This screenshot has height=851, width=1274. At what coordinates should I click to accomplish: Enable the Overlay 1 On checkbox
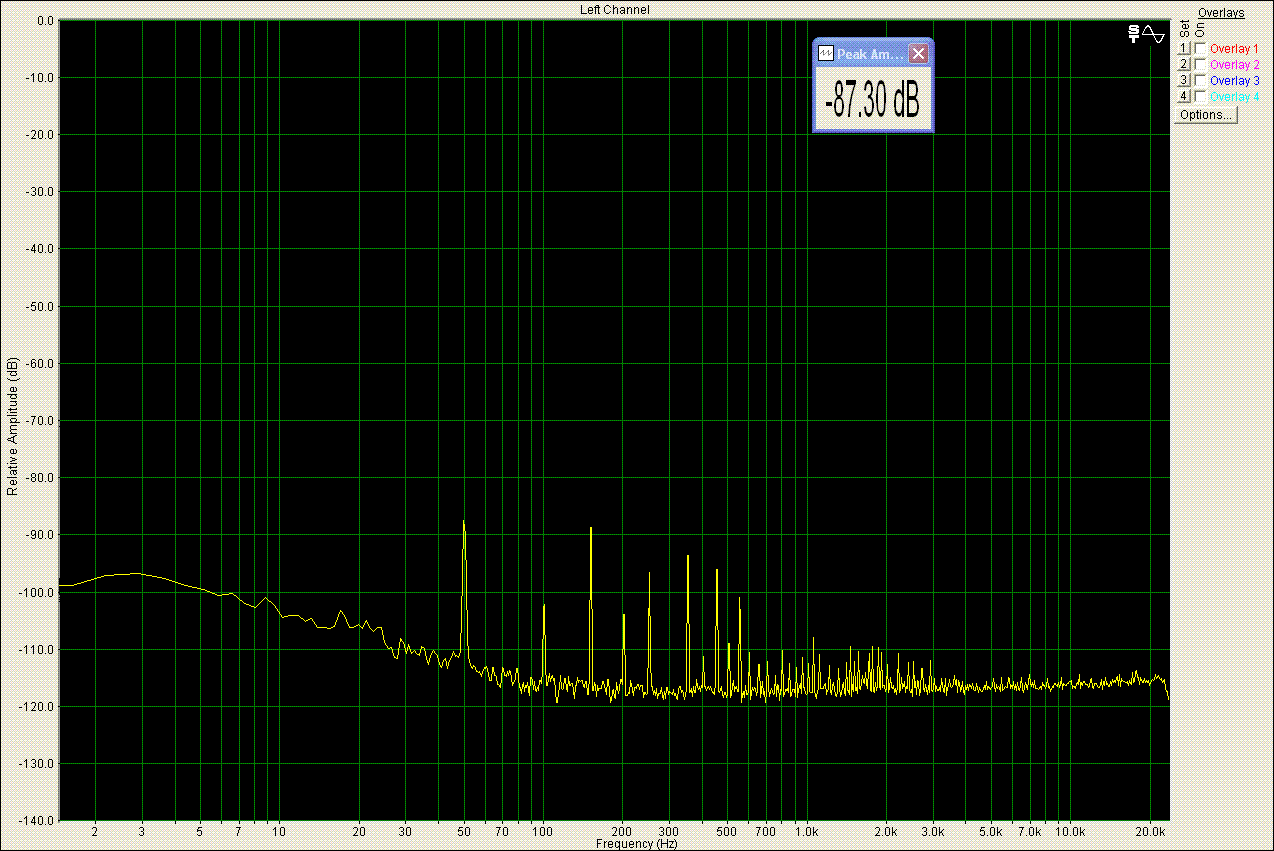pyautogui.click(x=1200, y=48)
